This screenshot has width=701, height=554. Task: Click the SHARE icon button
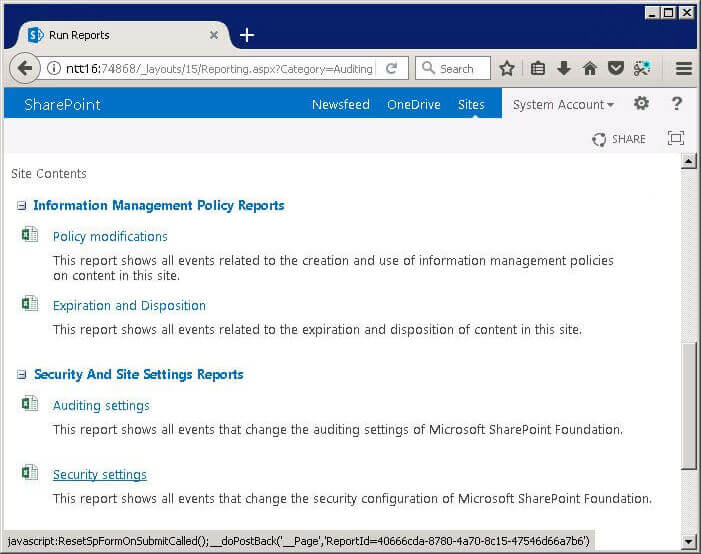619,139
